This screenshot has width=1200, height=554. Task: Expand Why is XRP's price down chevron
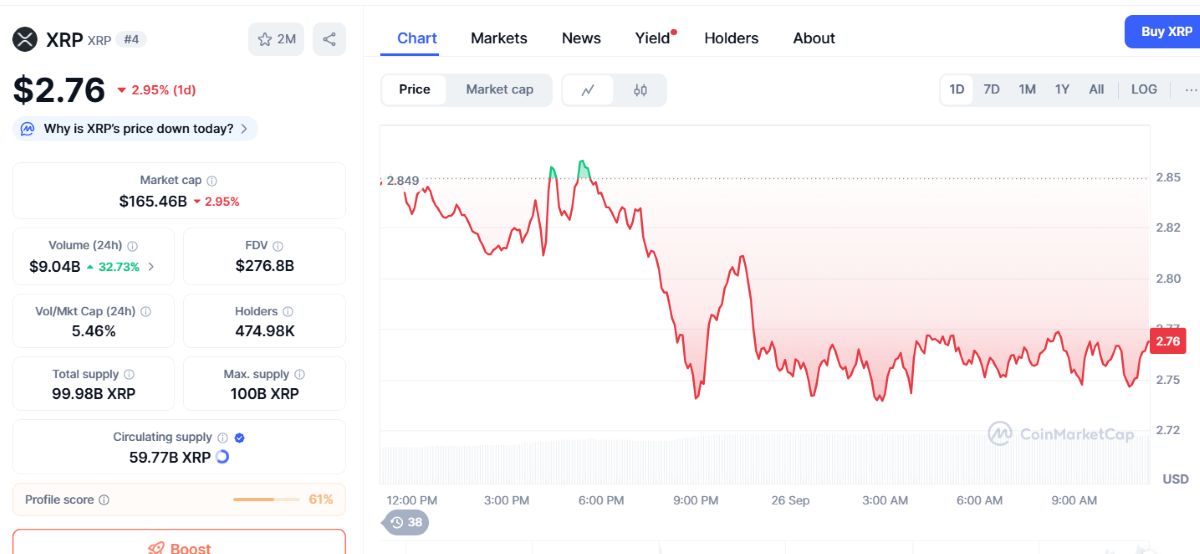point(244,129)
